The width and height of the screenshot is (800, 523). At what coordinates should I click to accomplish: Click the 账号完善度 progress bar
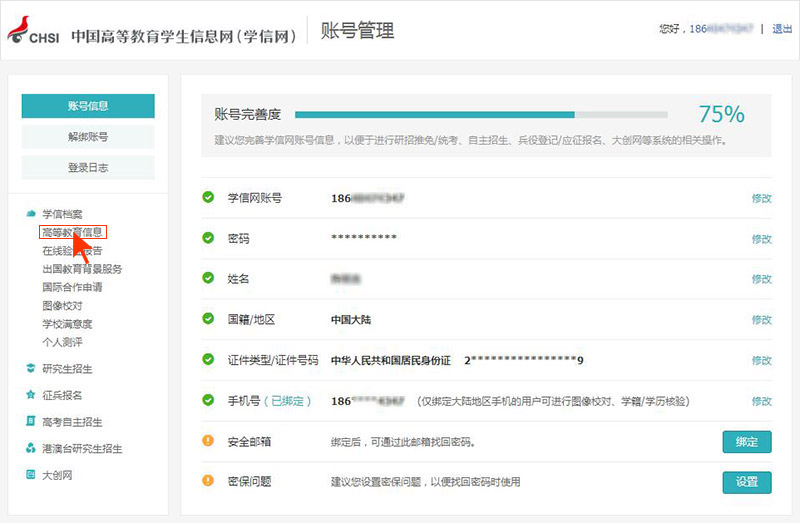(x=481, y=115)
